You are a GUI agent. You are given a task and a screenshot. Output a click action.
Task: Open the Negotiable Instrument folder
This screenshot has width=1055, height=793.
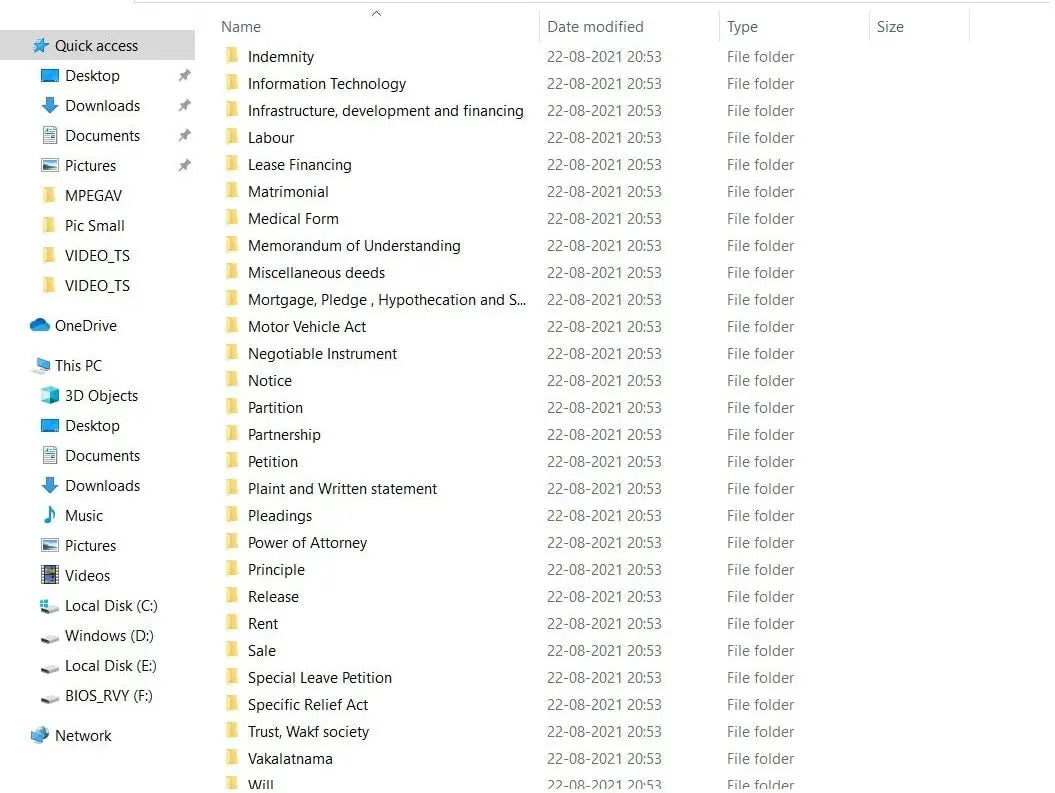pos(321,353)
